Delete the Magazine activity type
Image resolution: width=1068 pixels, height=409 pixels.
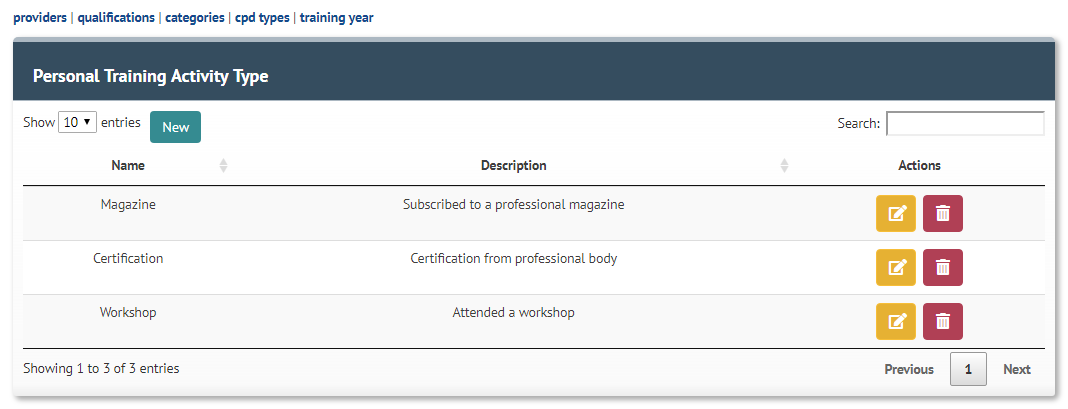[x=943, y=213]
